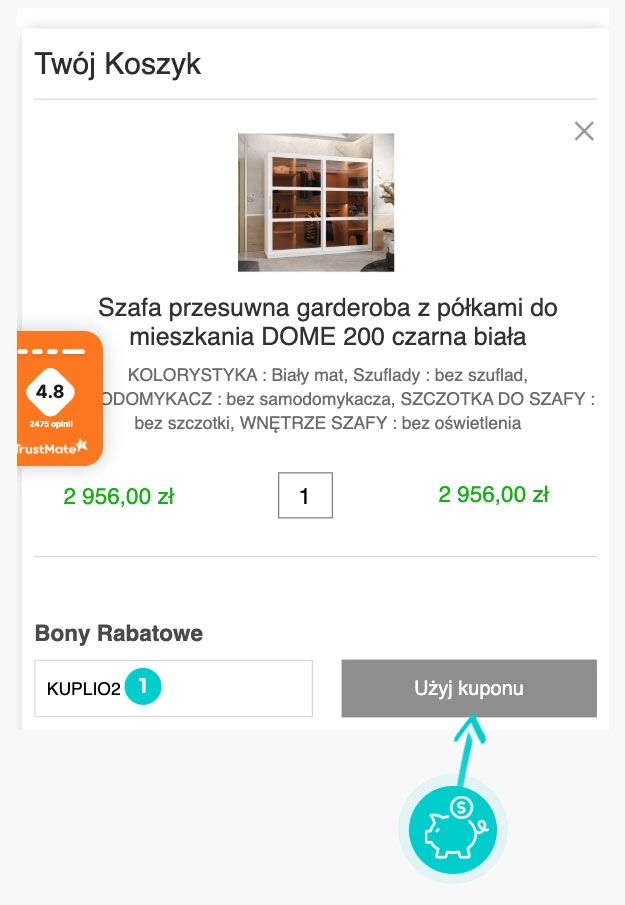Click the wardrobe product thumbnail
This screenshot has height=905, width=625.
point(315,202)
